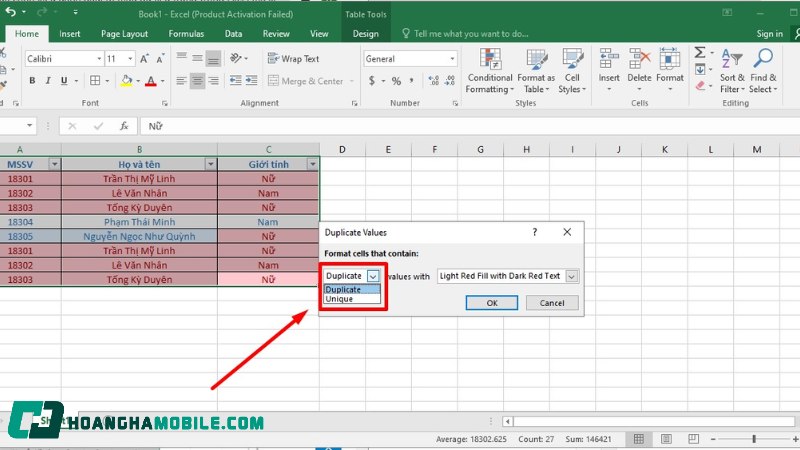Toggle Bold formatting
Image resolution: width=800 pixels, height=450 pixels.
[32, 81]
